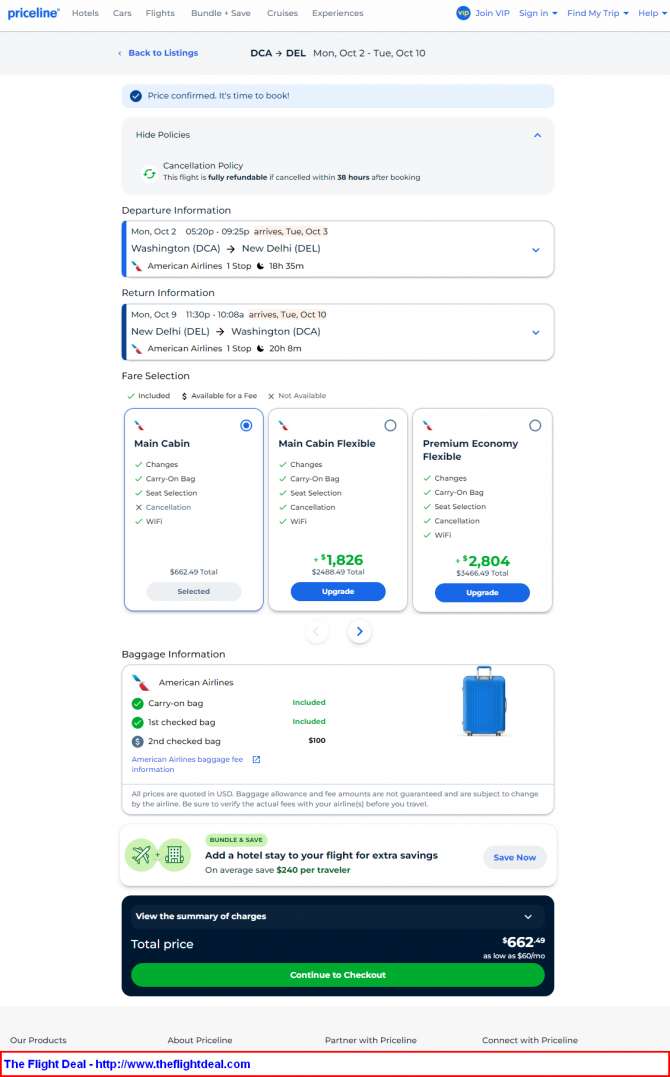This screenshot has height=1077, width=670.
Task: Click the VIP badge icon
Action: tap(463, 13)
